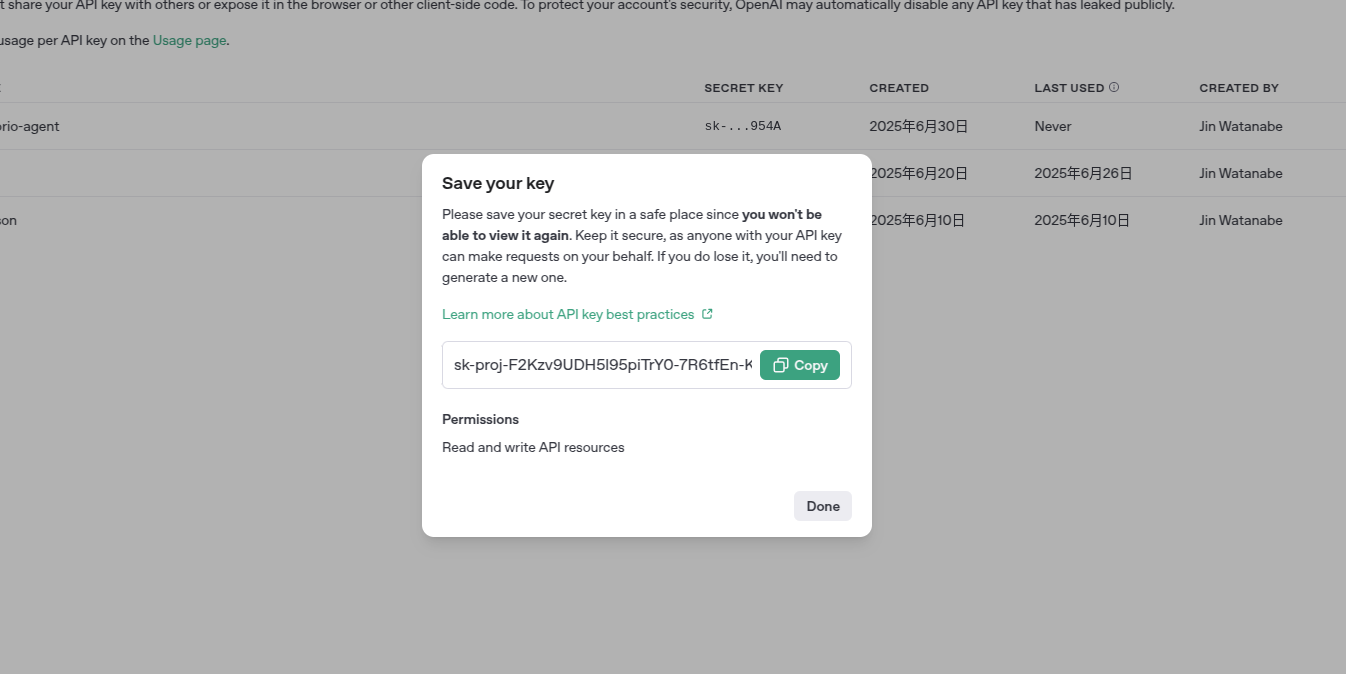Open Learn more about API key best practices
1346x674 pixels.
(567, 314)
